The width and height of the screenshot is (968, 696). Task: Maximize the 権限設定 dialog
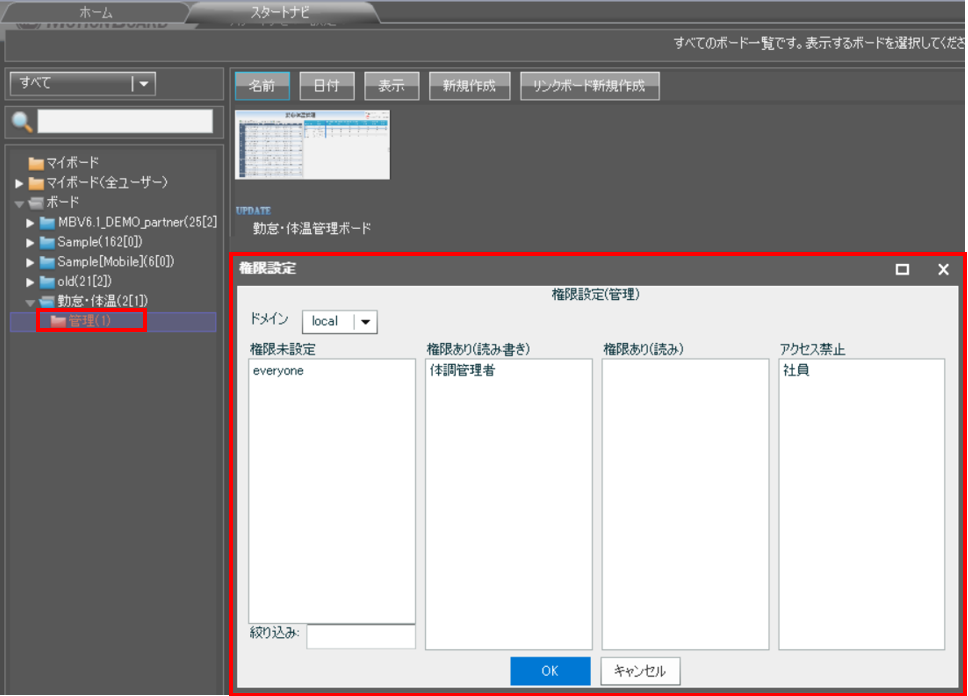(902, 269)
